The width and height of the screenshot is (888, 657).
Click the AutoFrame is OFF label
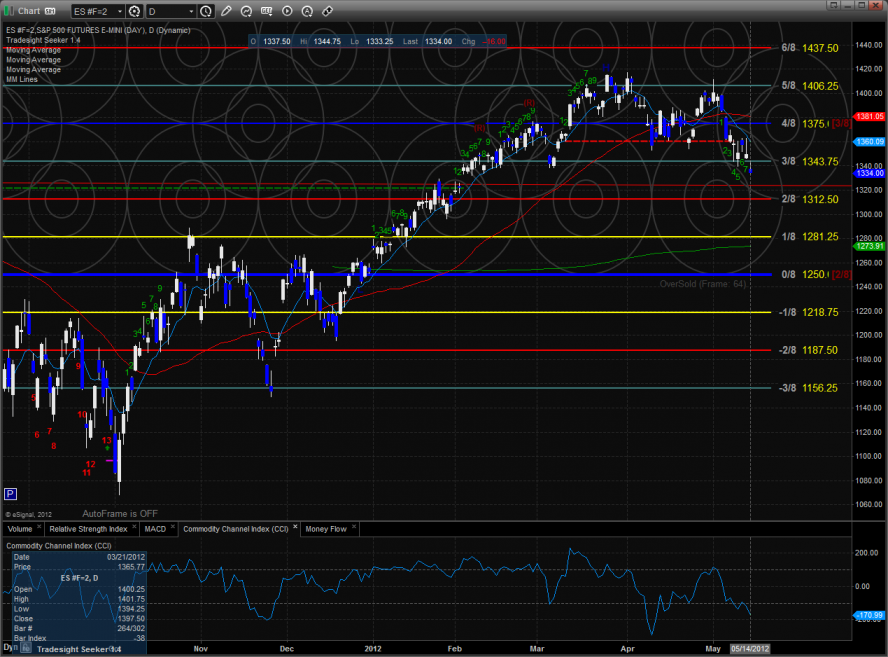pyautogui.click(x=121, y=512)
